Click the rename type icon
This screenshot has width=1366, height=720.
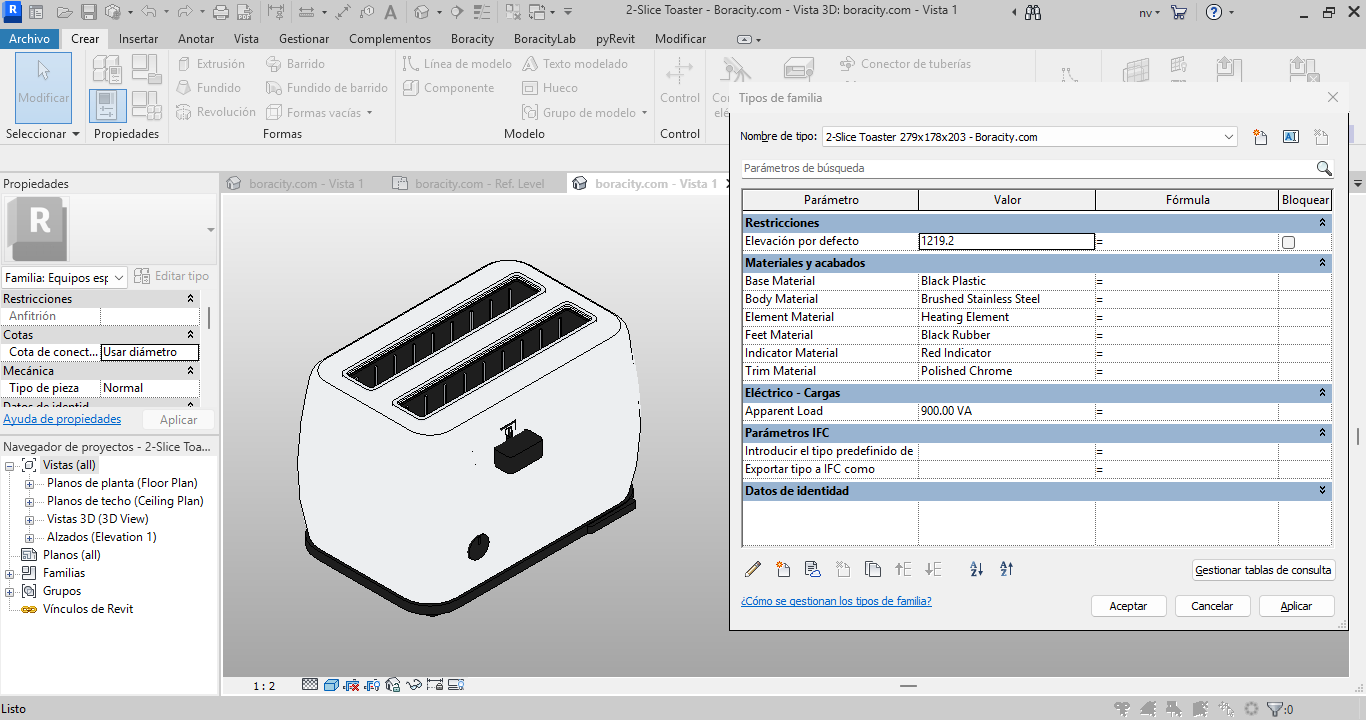pyautogui.click(x=1290, y=137)
